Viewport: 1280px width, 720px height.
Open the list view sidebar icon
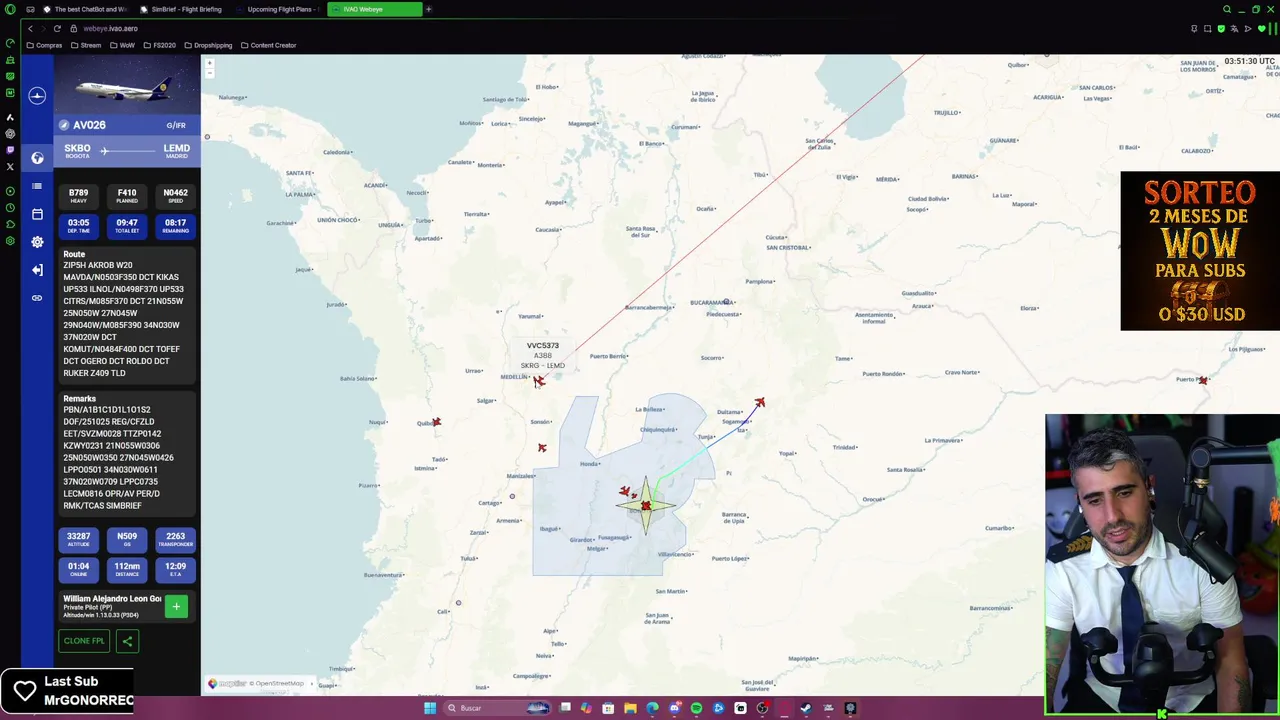click(37, 186)
